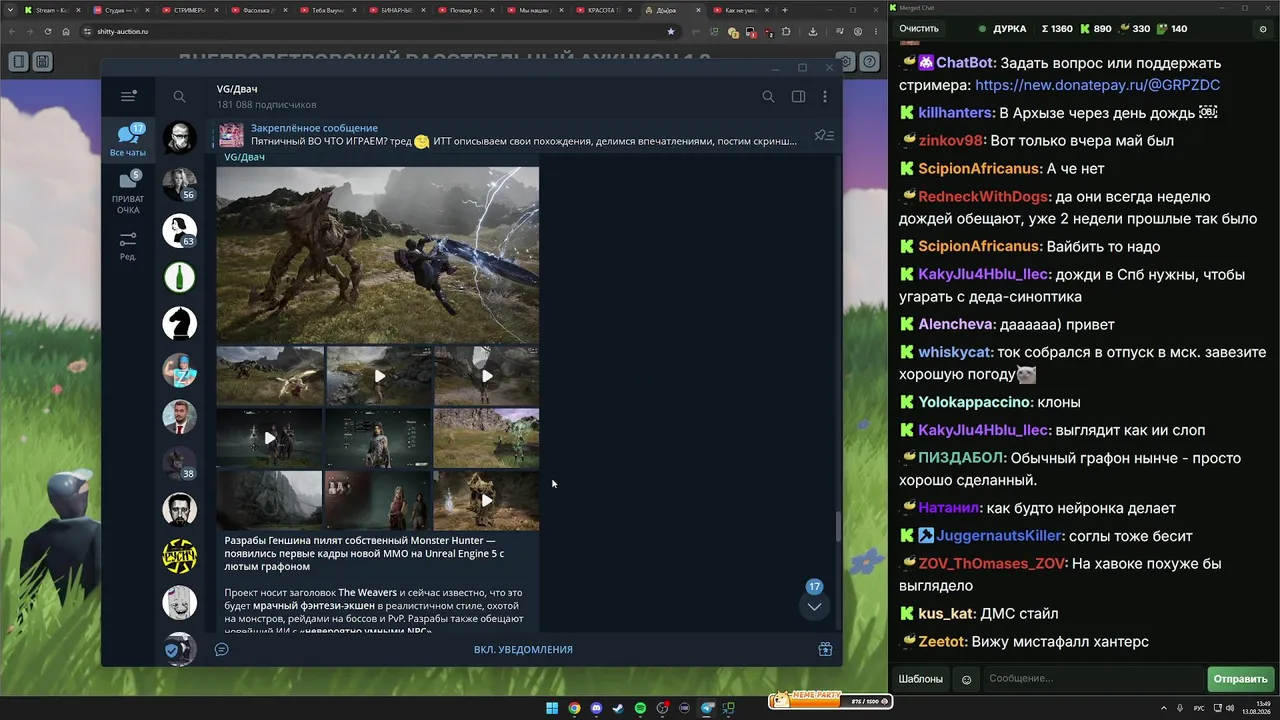Open Merged Chat settings gear
This screenshot has height=720, width=1280.
(x=1263, y=29)
